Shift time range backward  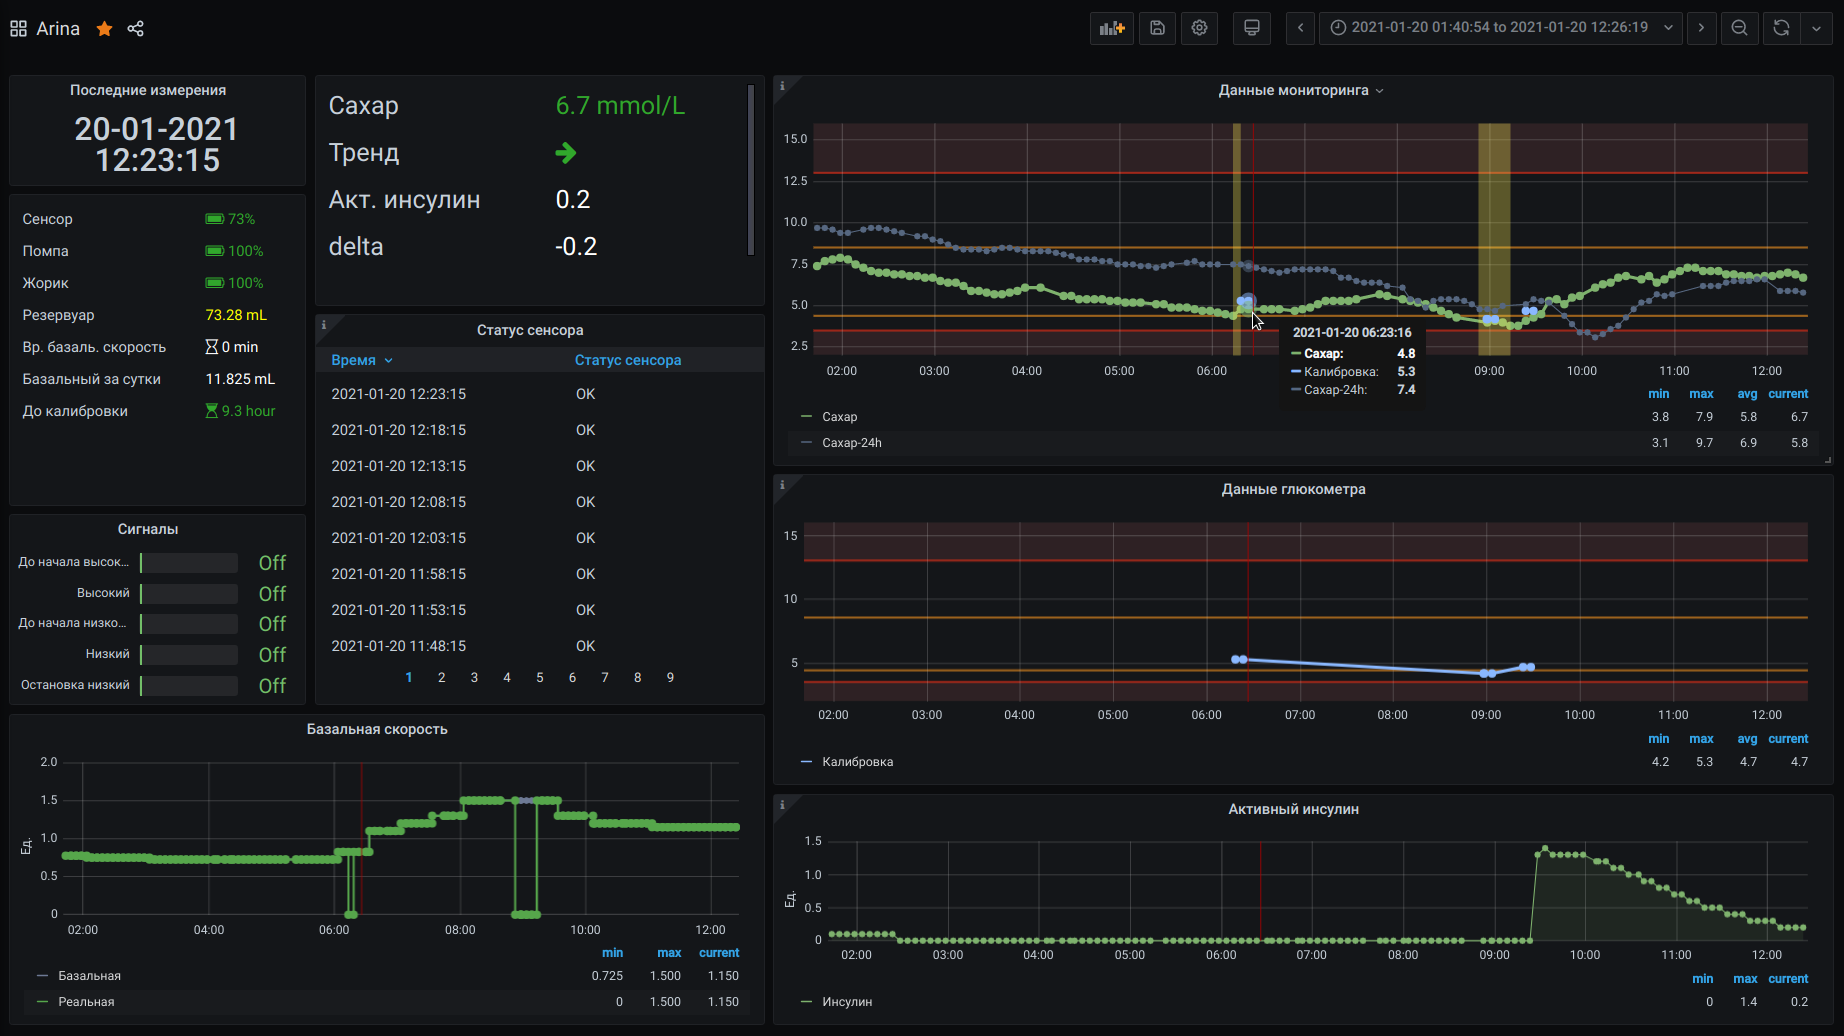point(1300,28)
